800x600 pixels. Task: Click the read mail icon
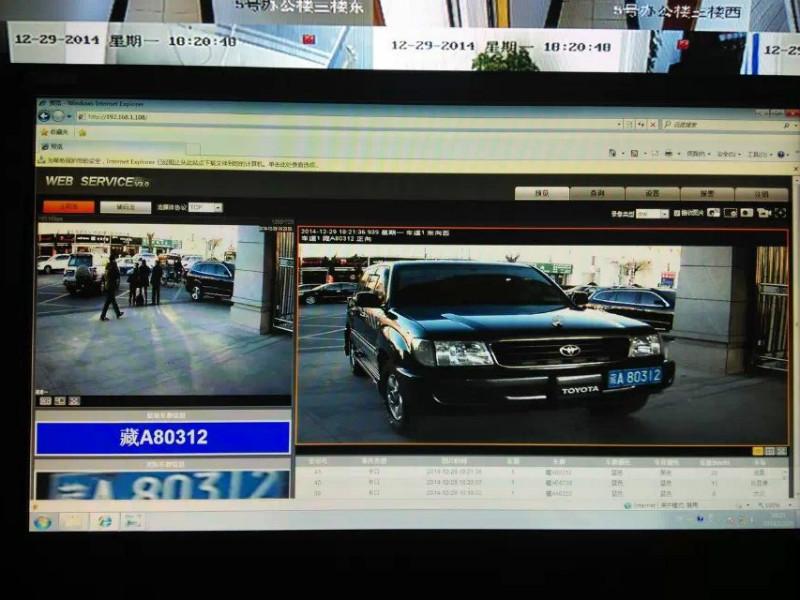(655, 154)
